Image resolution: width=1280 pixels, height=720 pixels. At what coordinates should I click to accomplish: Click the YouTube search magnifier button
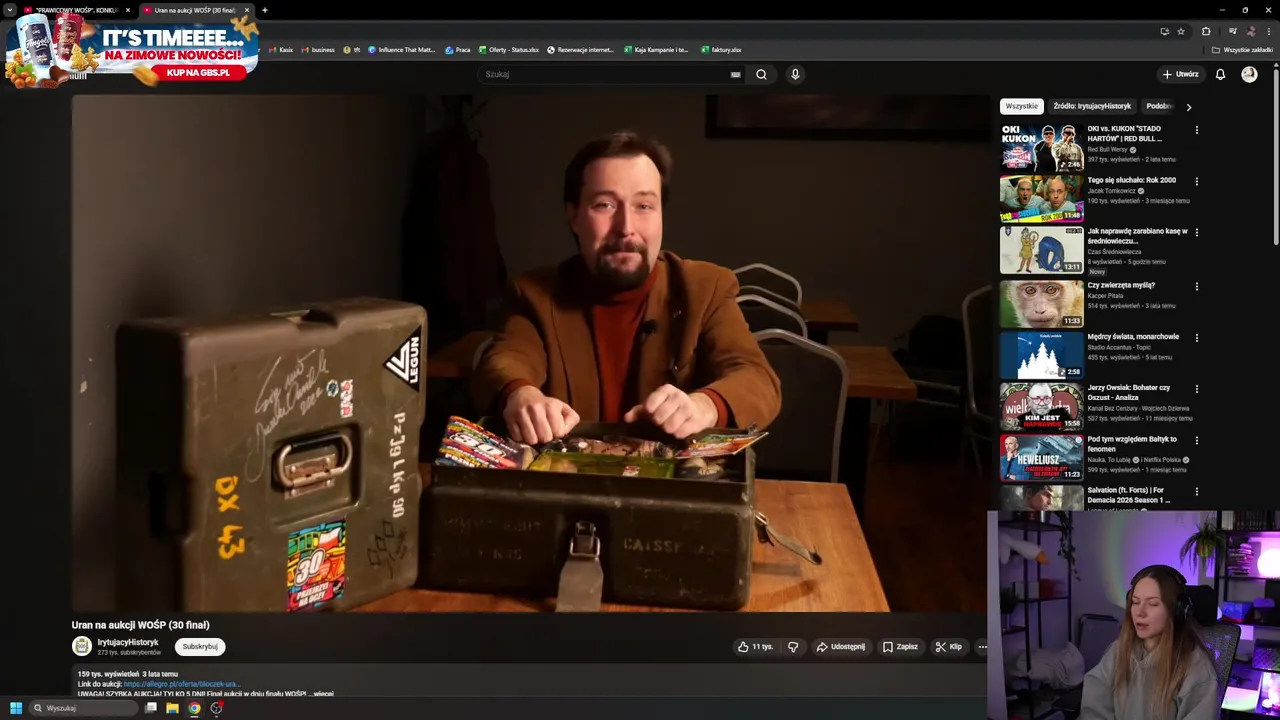[x=761, y=74]
